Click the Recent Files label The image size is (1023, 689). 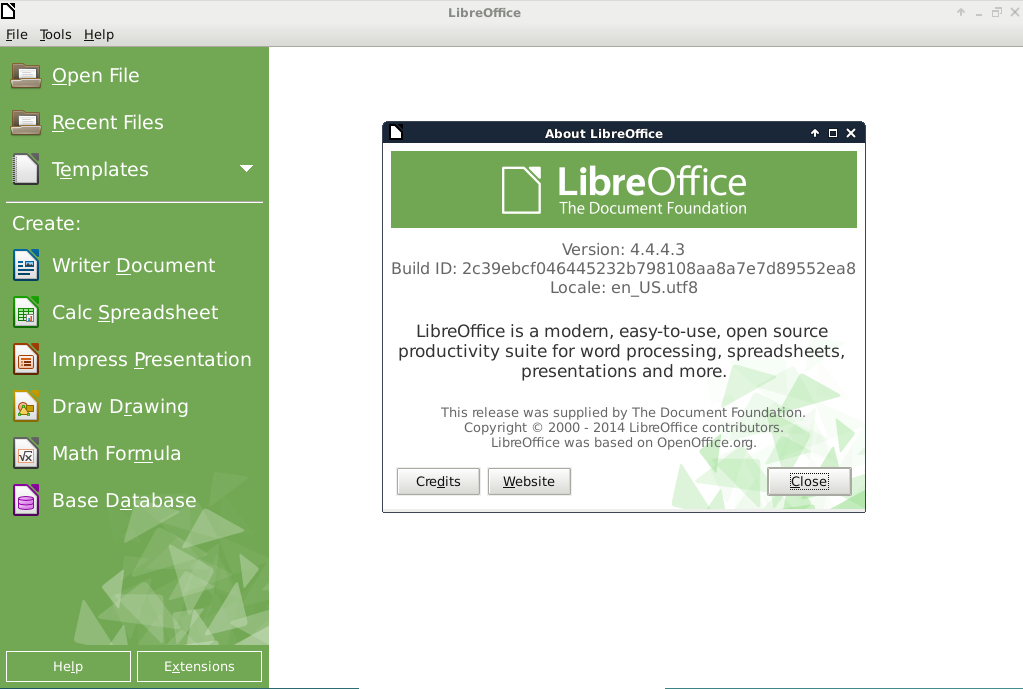(108, 123)
